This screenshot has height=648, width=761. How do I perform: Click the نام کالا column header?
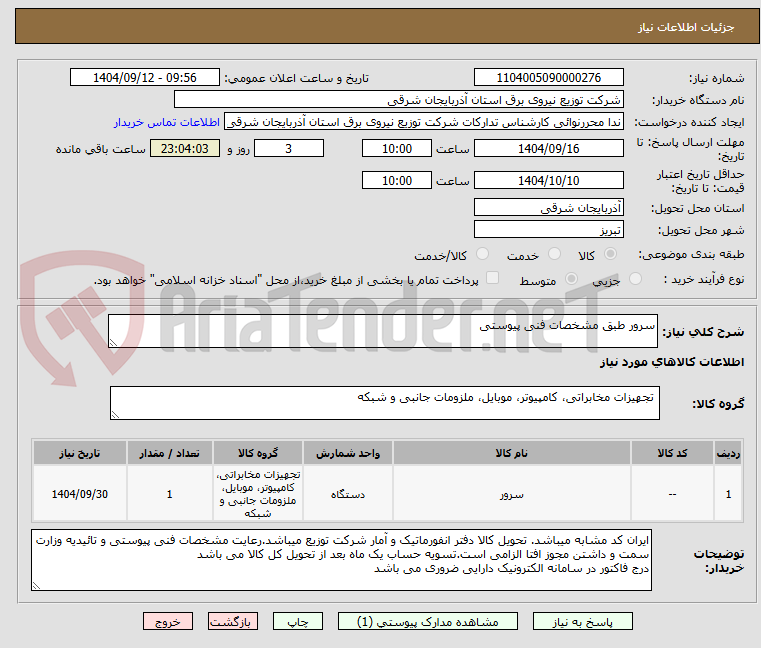(x=512, y=453)
